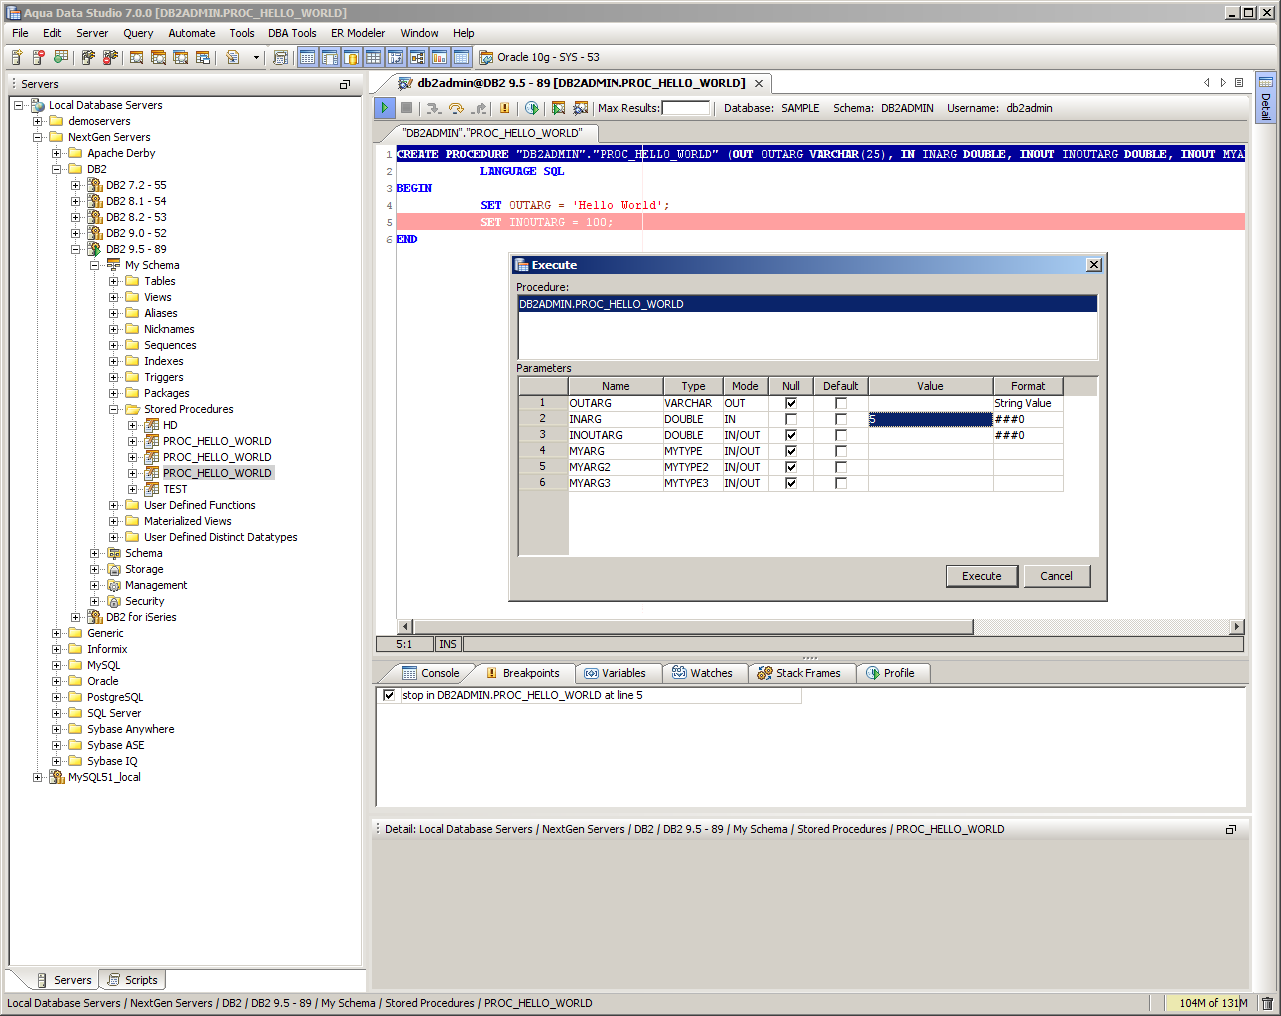Expand the demoservers folder node
Viewport: 1281px width, 1016px height.
click(x=38, y=121)
